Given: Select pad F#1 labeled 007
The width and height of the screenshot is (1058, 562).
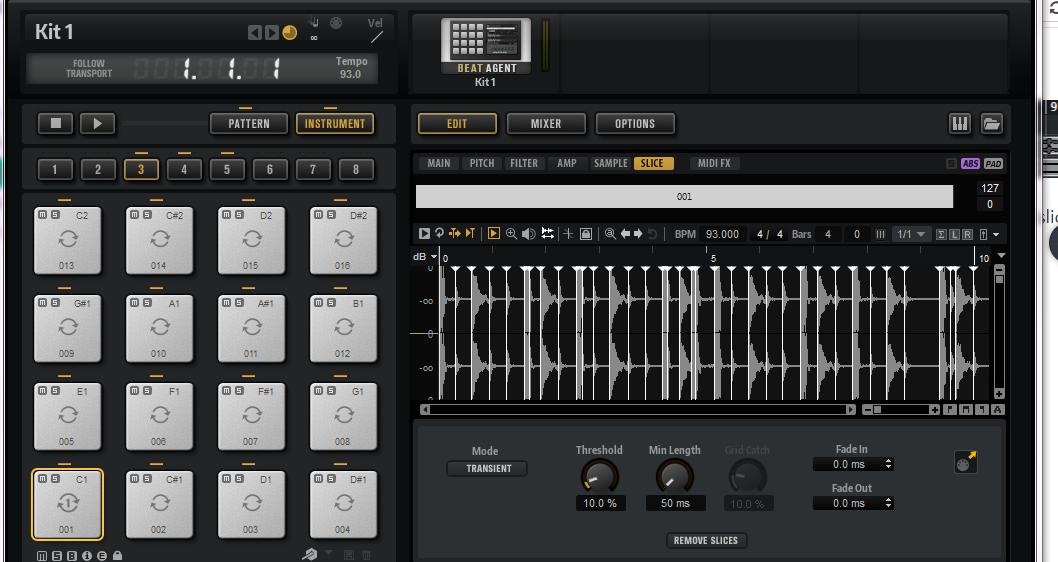Looking at the screenshot, I should [x=252, y=416].
